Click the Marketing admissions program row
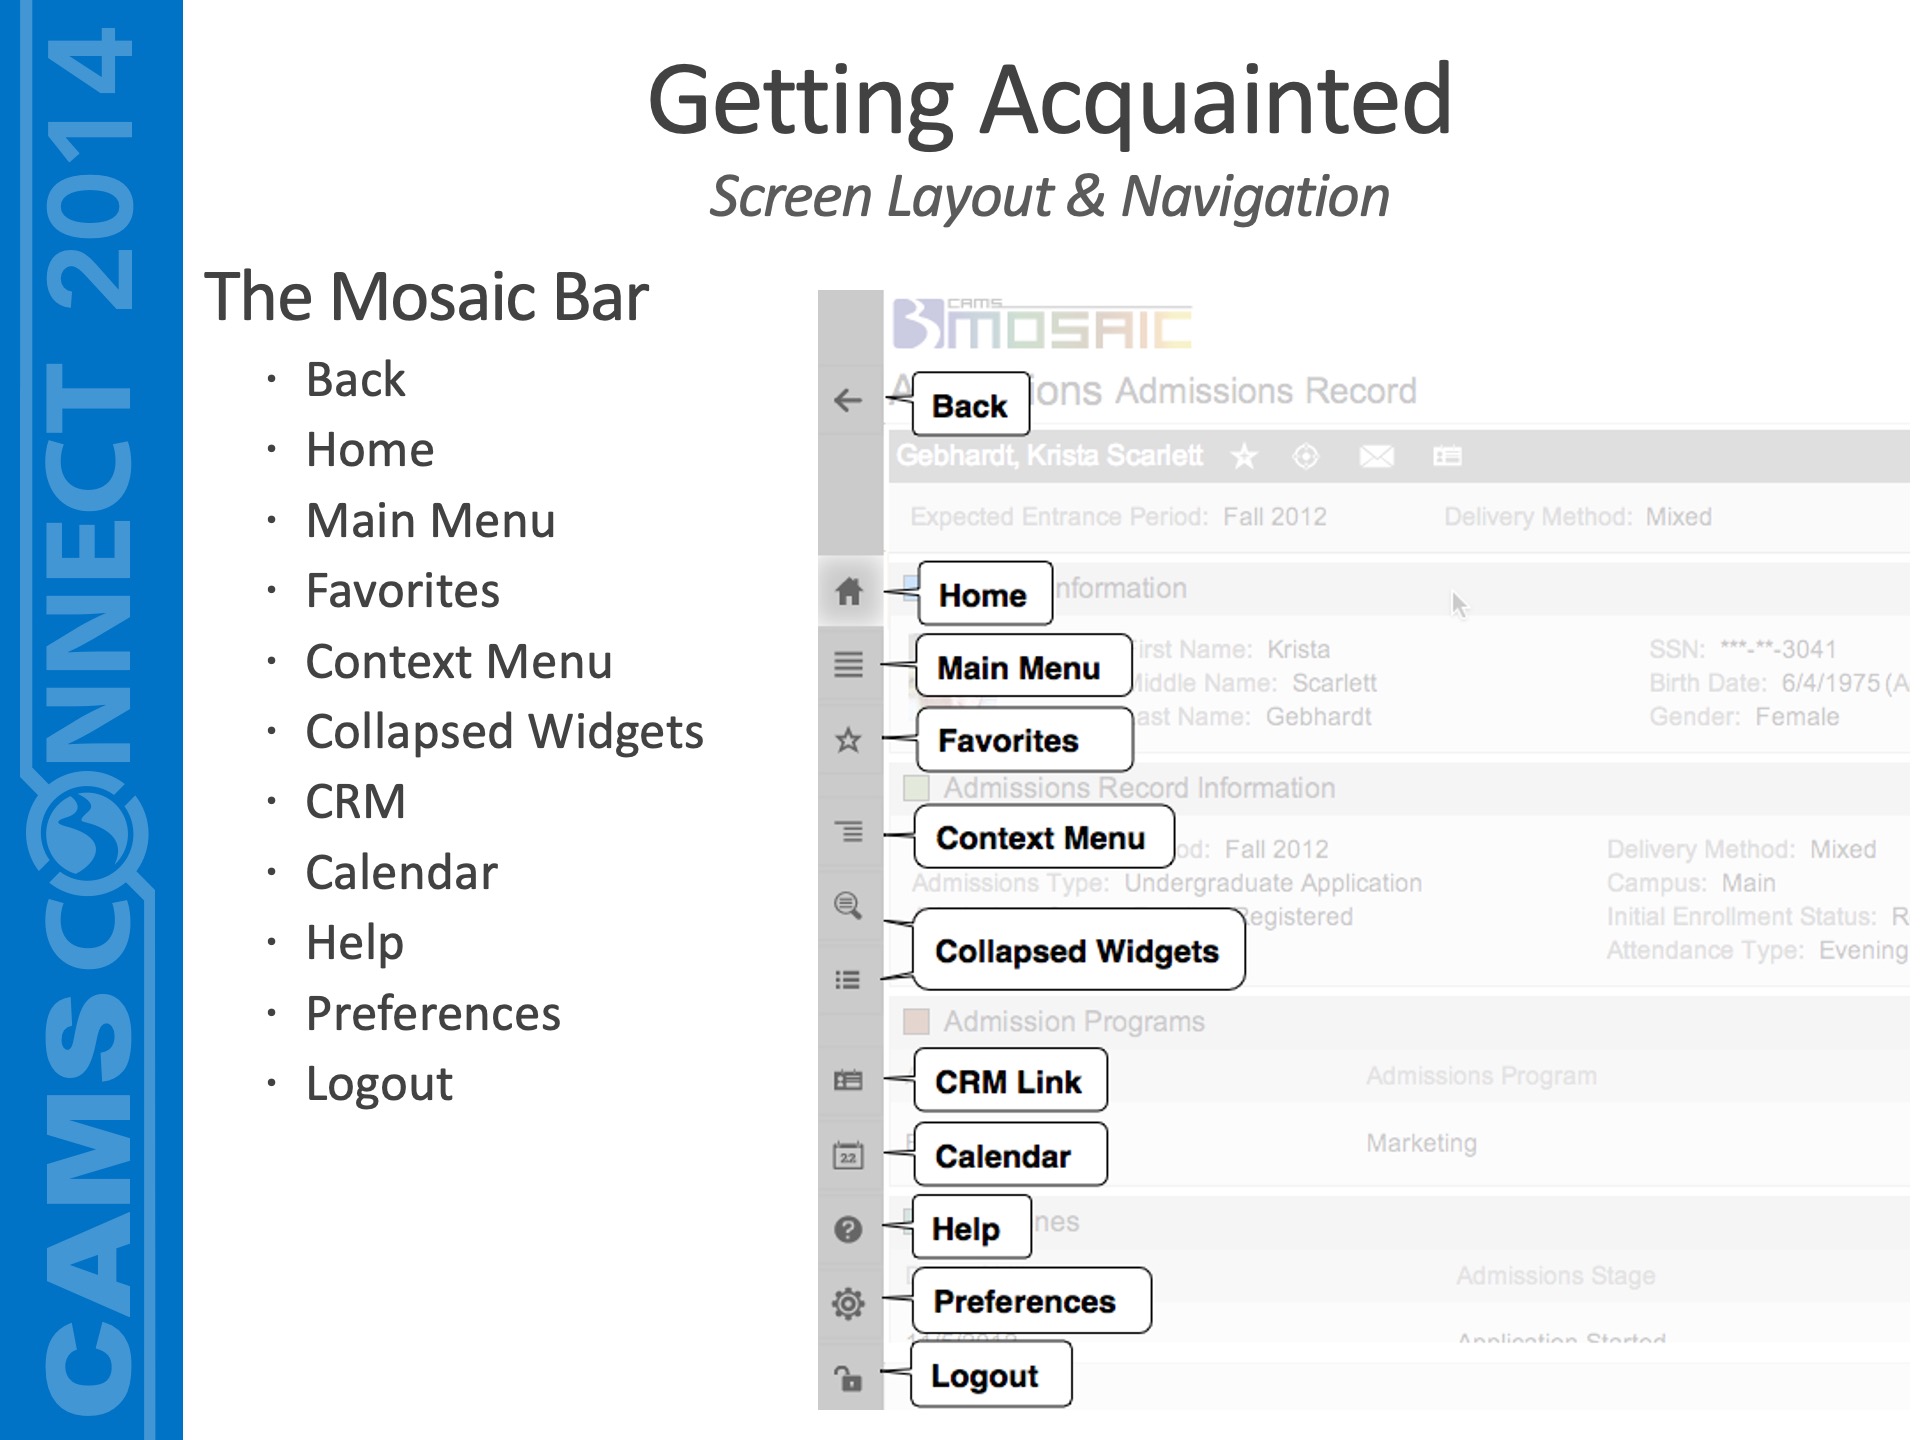The height and width of the screenshot is (1440, 1920). point(1421,1143)
